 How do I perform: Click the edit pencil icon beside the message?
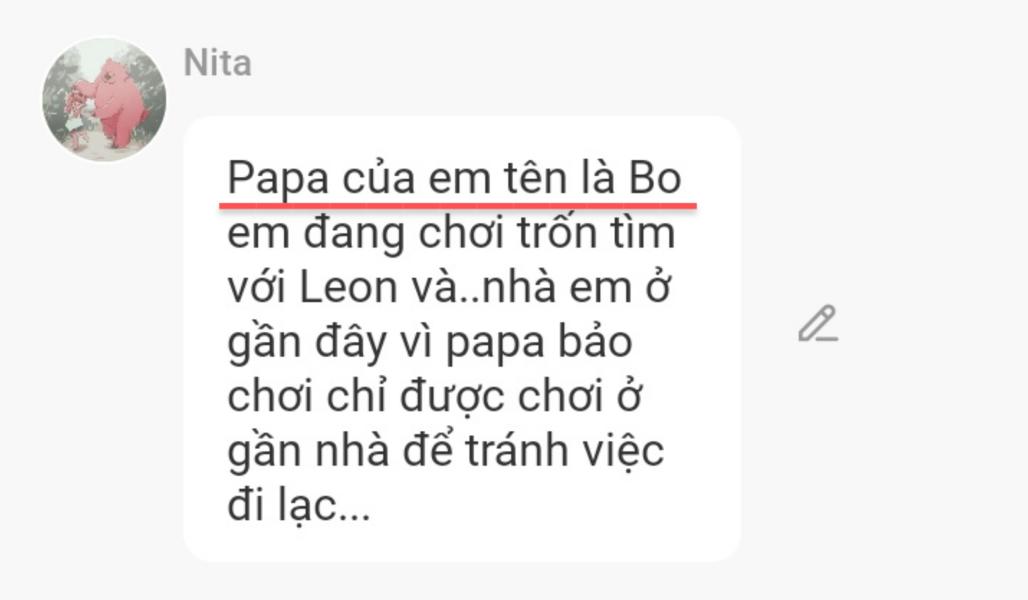pyautogui.click(x=817, y=325)
